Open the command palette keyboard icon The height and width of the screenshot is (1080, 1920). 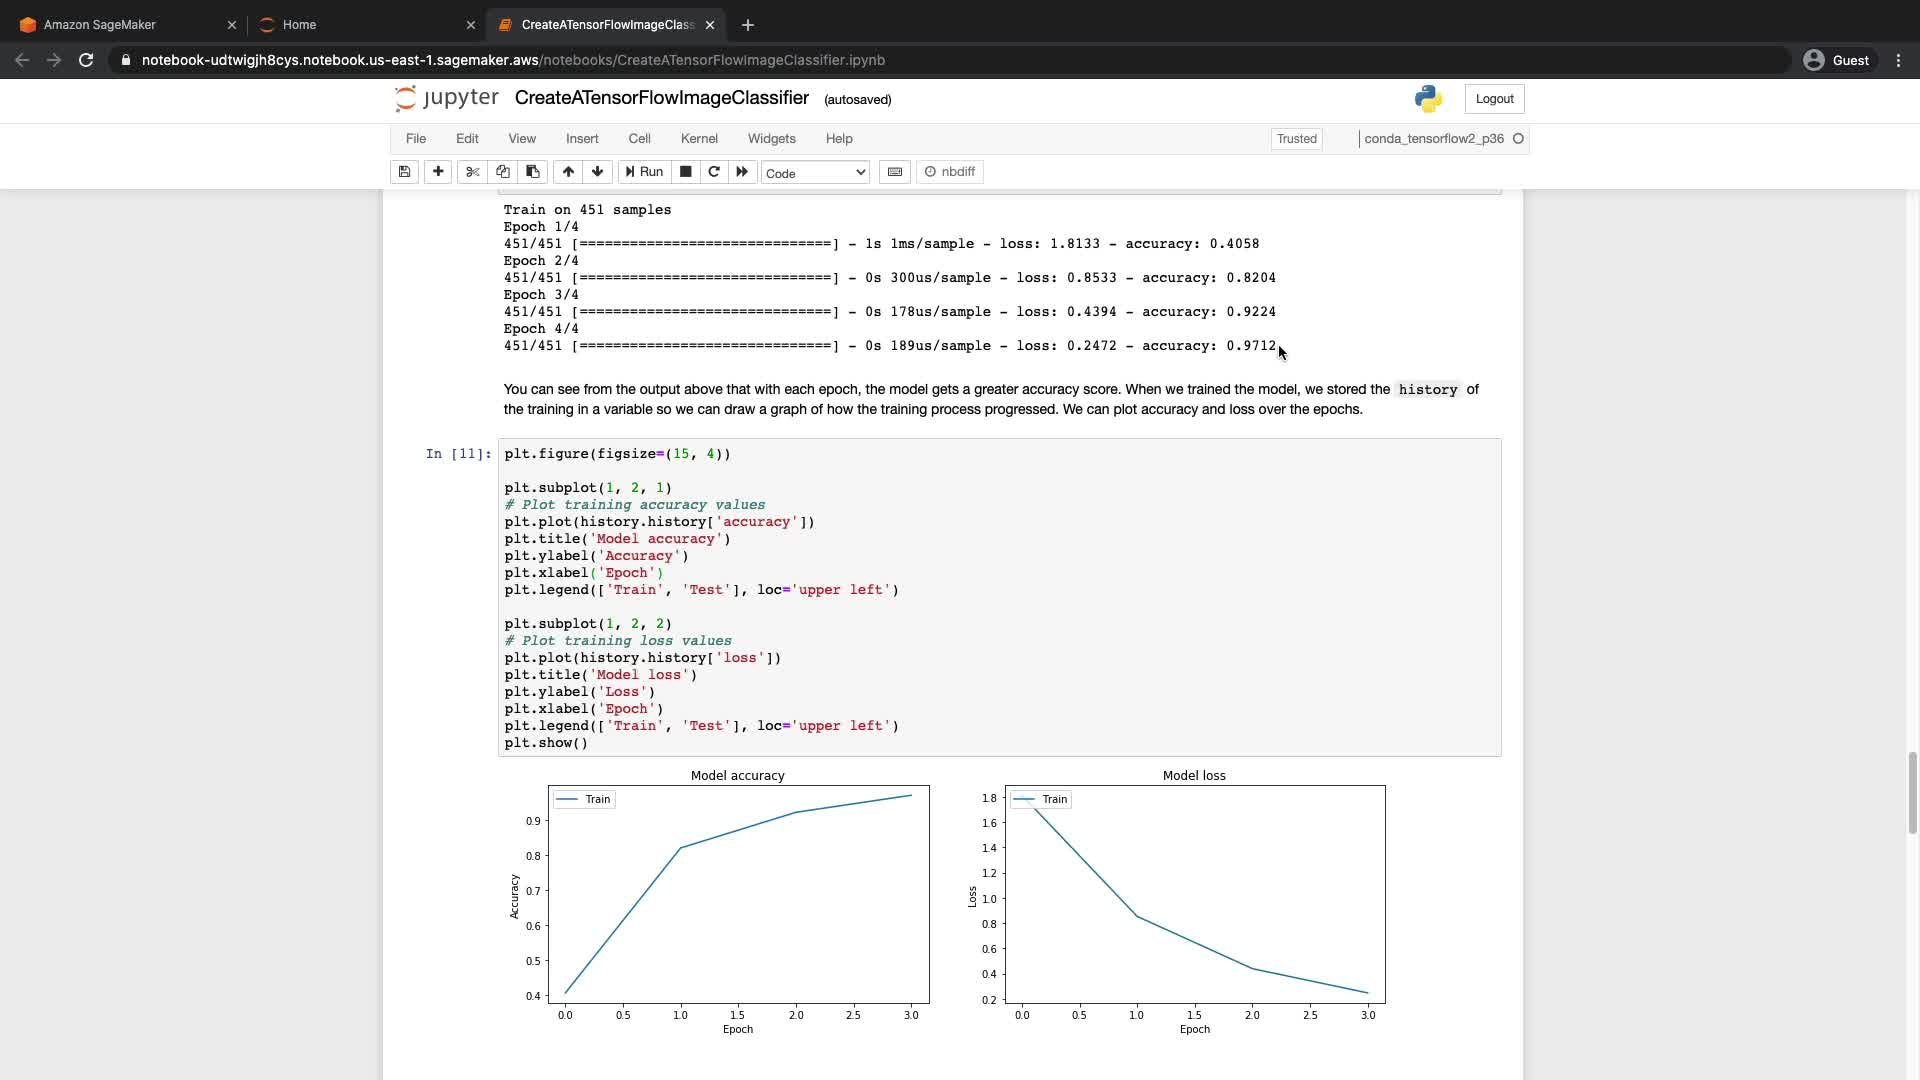895,172
